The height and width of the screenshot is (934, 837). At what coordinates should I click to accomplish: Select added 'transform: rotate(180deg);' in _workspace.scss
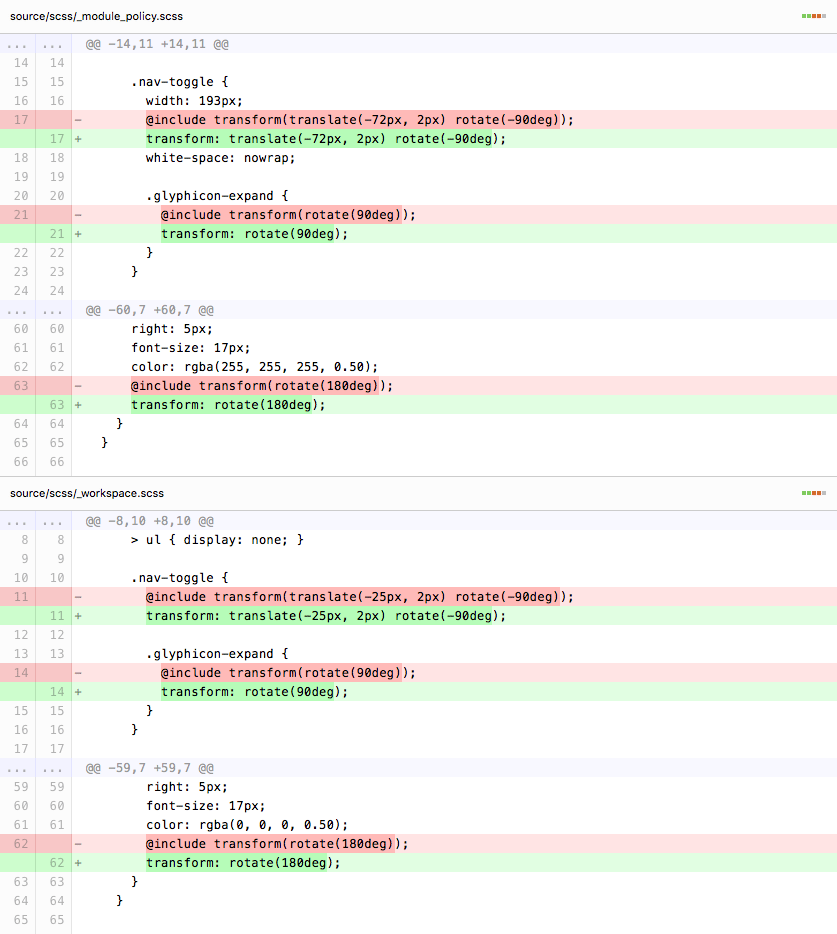click(x=243, y=863)
